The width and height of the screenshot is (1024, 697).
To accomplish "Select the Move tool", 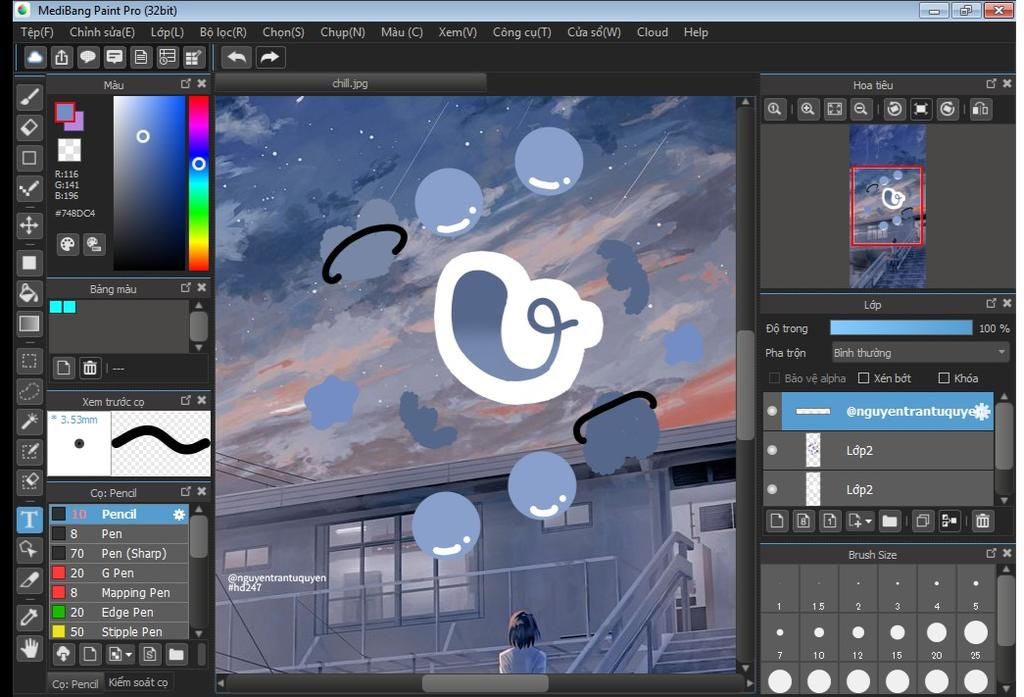I will coord(29,225).
